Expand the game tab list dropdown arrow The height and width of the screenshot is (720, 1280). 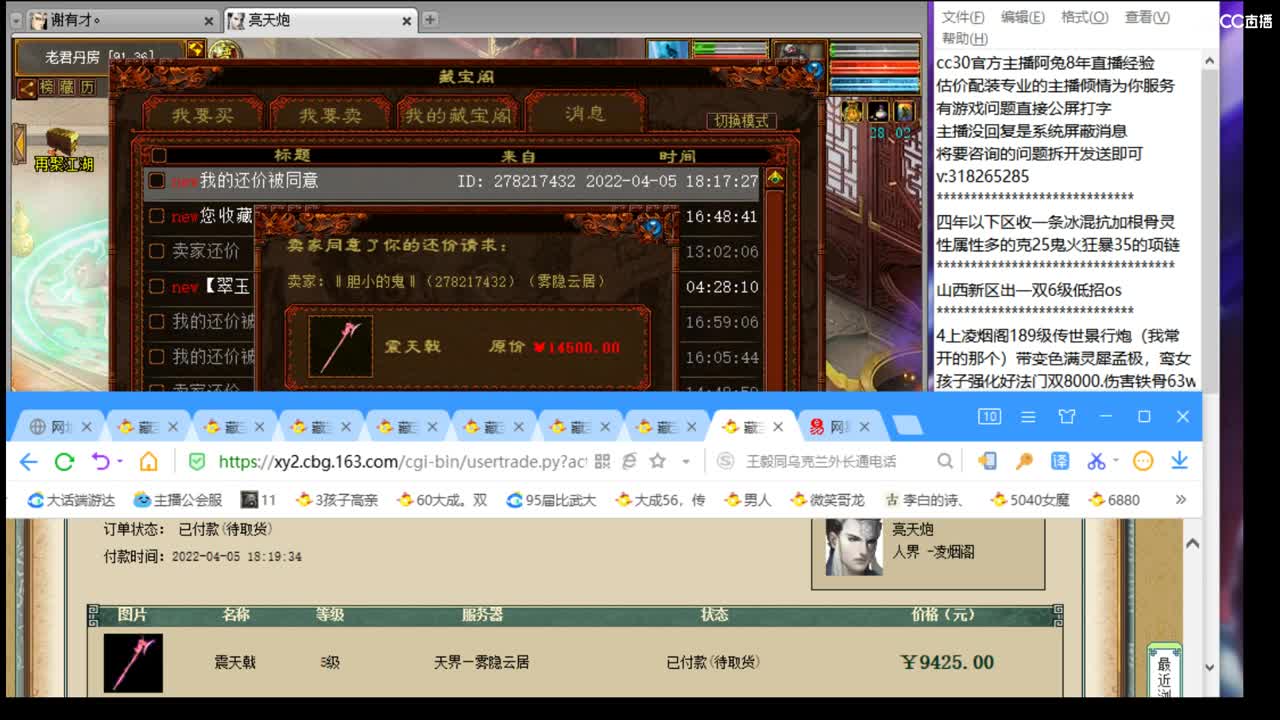(x=15, y=20)
